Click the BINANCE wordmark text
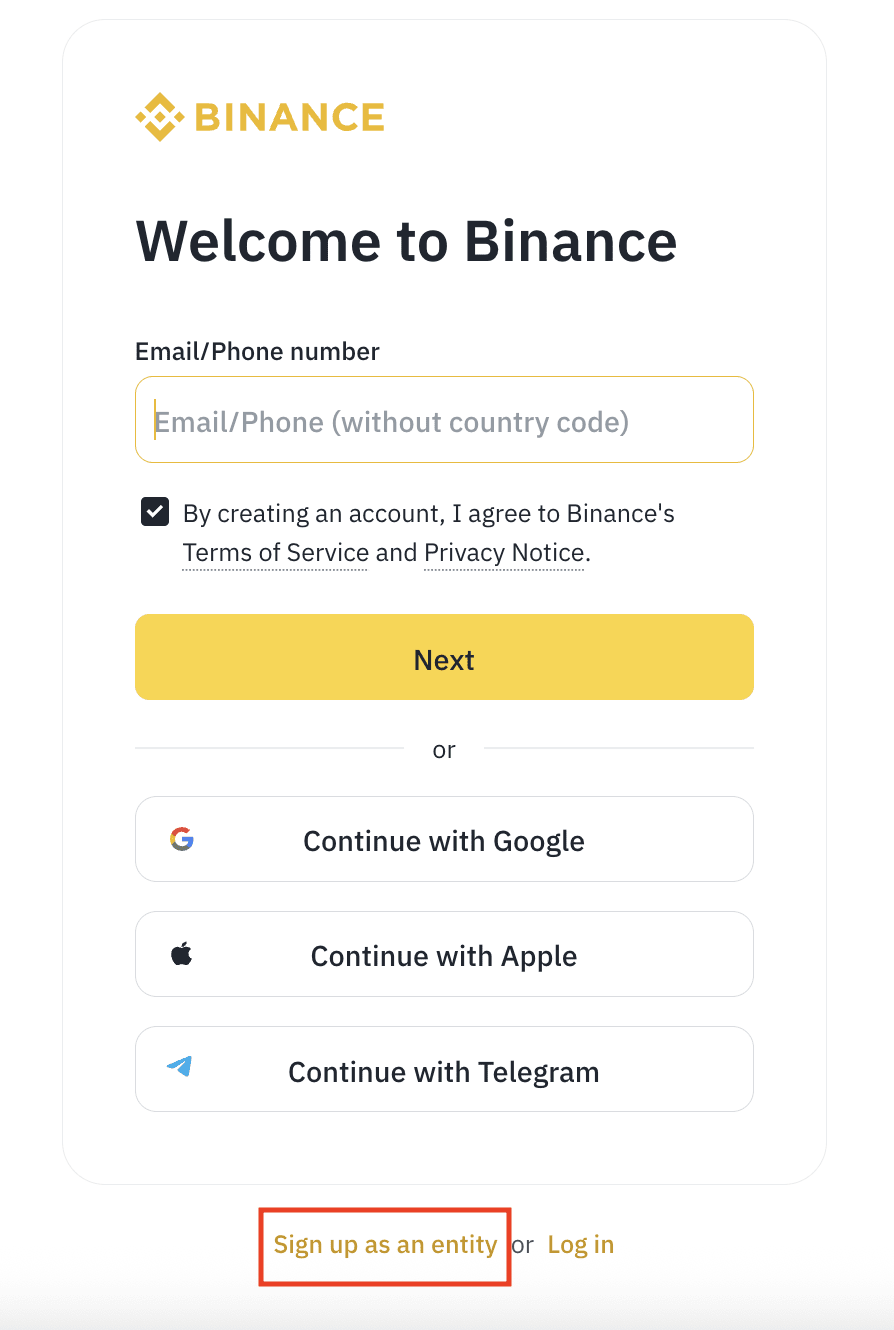Viewport: 894px width, 1330px height. pyautogui.click(x=290, y=117)
